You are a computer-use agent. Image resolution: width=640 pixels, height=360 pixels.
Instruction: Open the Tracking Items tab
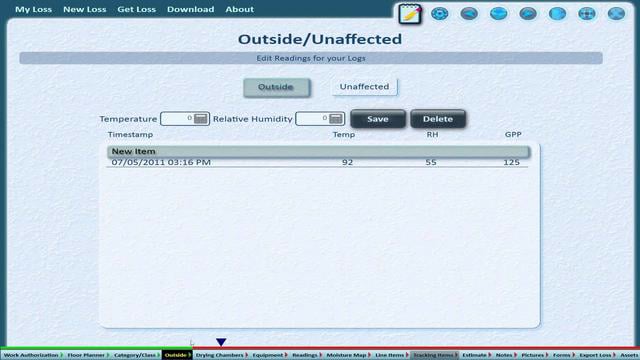(434, 355)
